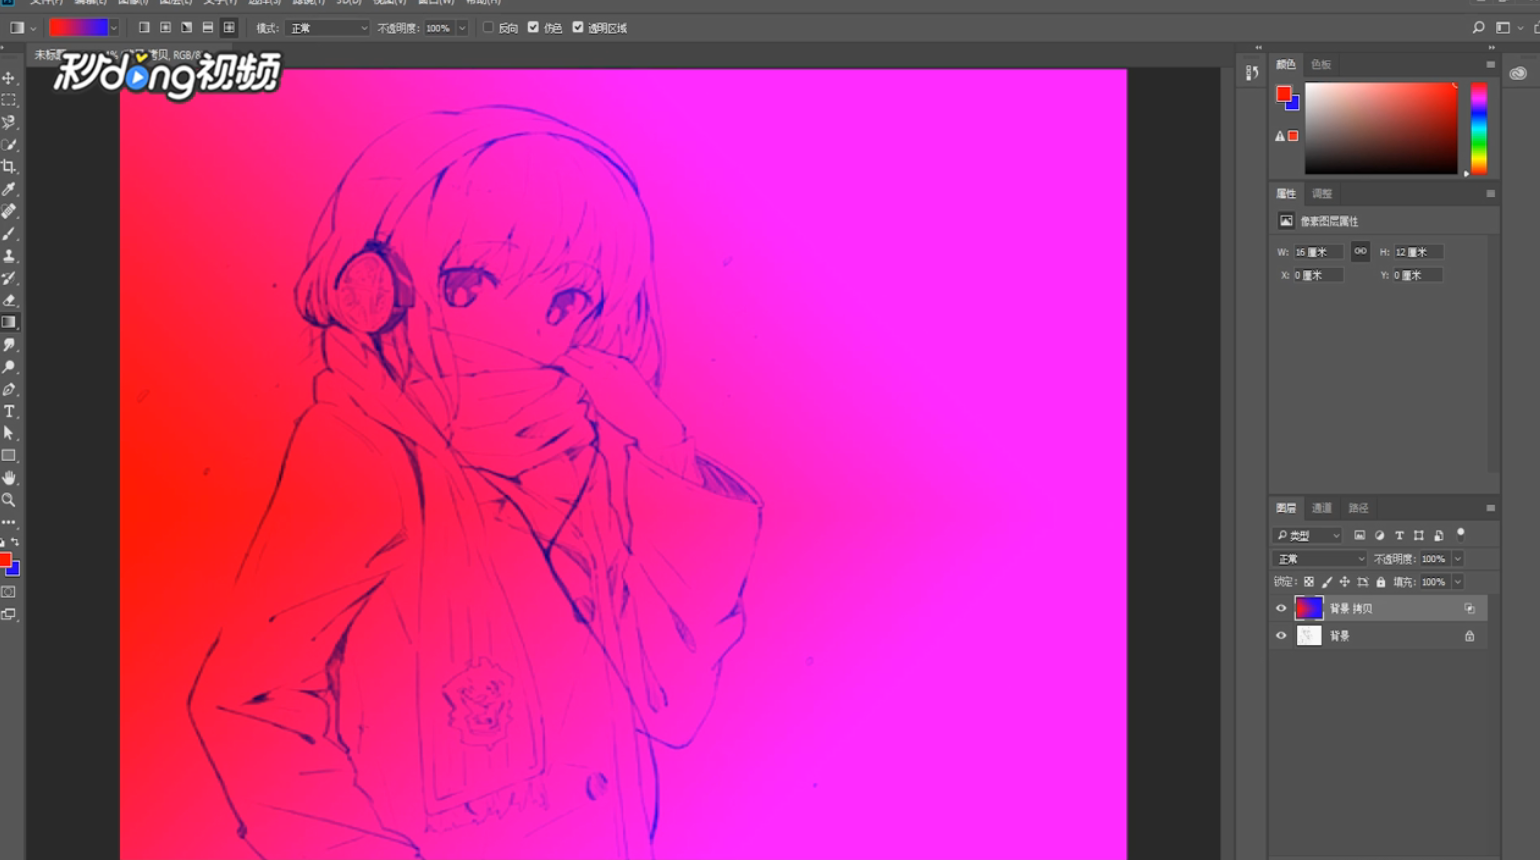Select the Dodge tool

(9, 367)
